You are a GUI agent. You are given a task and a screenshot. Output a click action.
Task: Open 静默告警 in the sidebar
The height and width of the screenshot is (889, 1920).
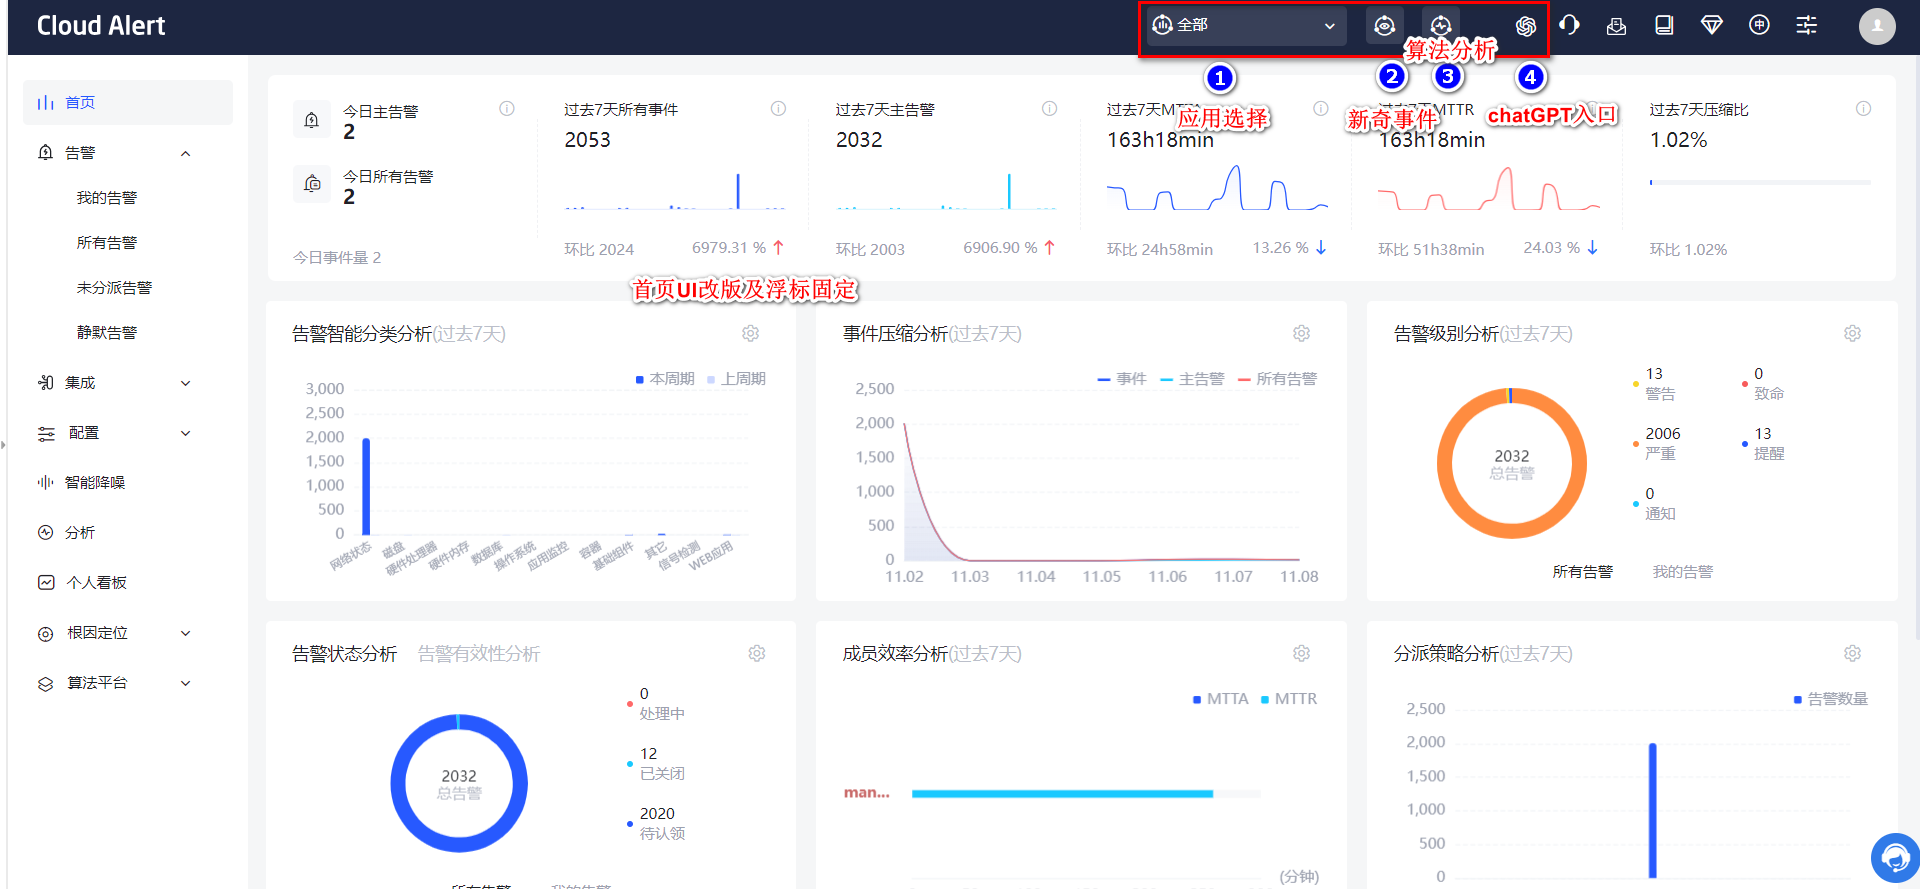[x=107, y=333]
